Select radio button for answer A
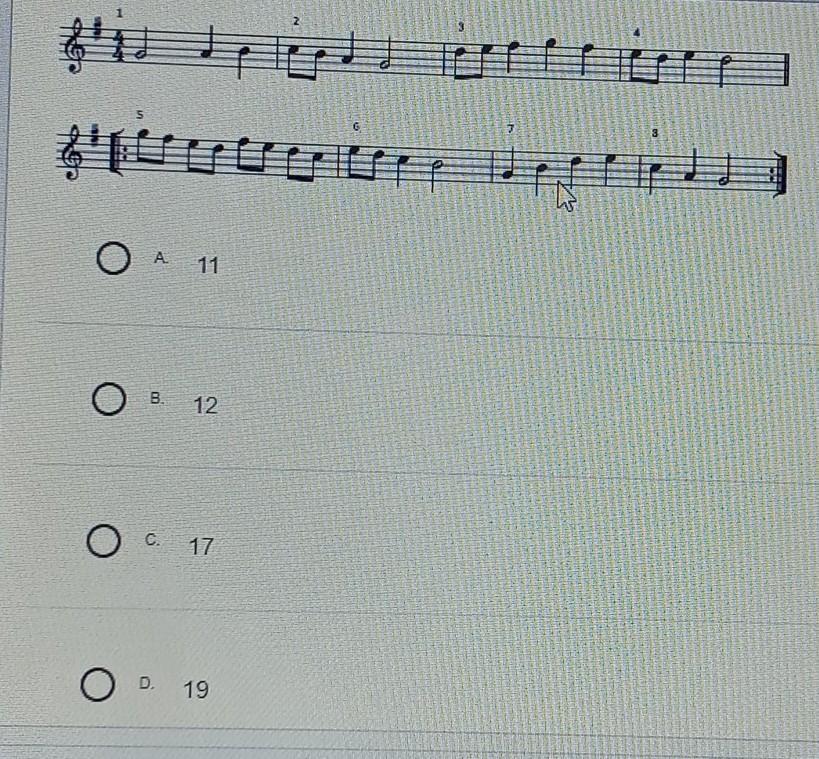The width and height of the screenshot is (819, 759). point(113,258)
